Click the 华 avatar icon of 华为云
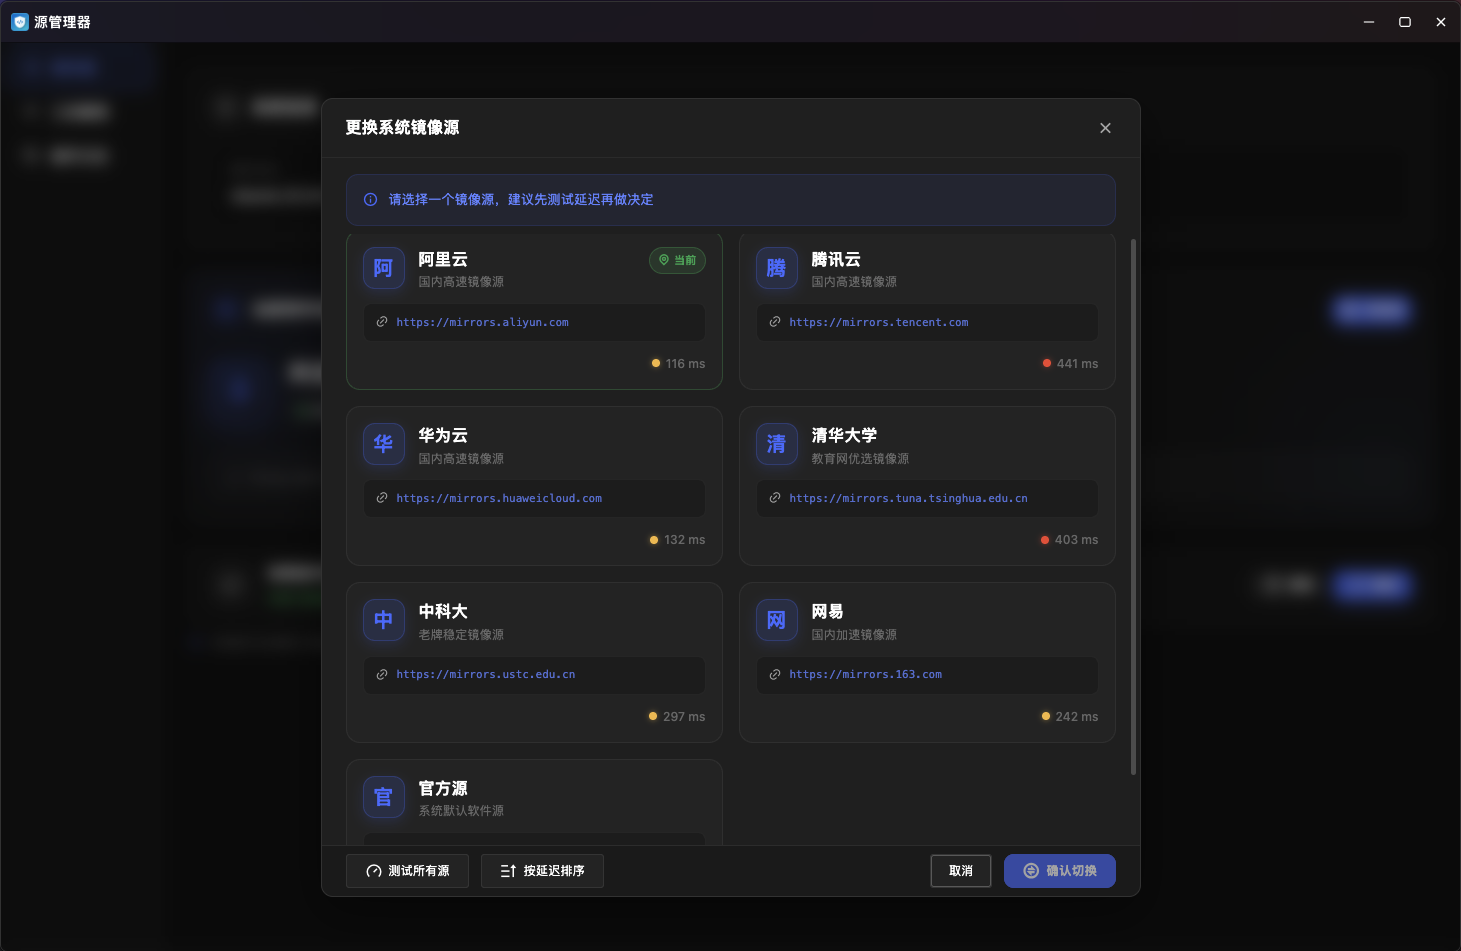 coord(383,444)
